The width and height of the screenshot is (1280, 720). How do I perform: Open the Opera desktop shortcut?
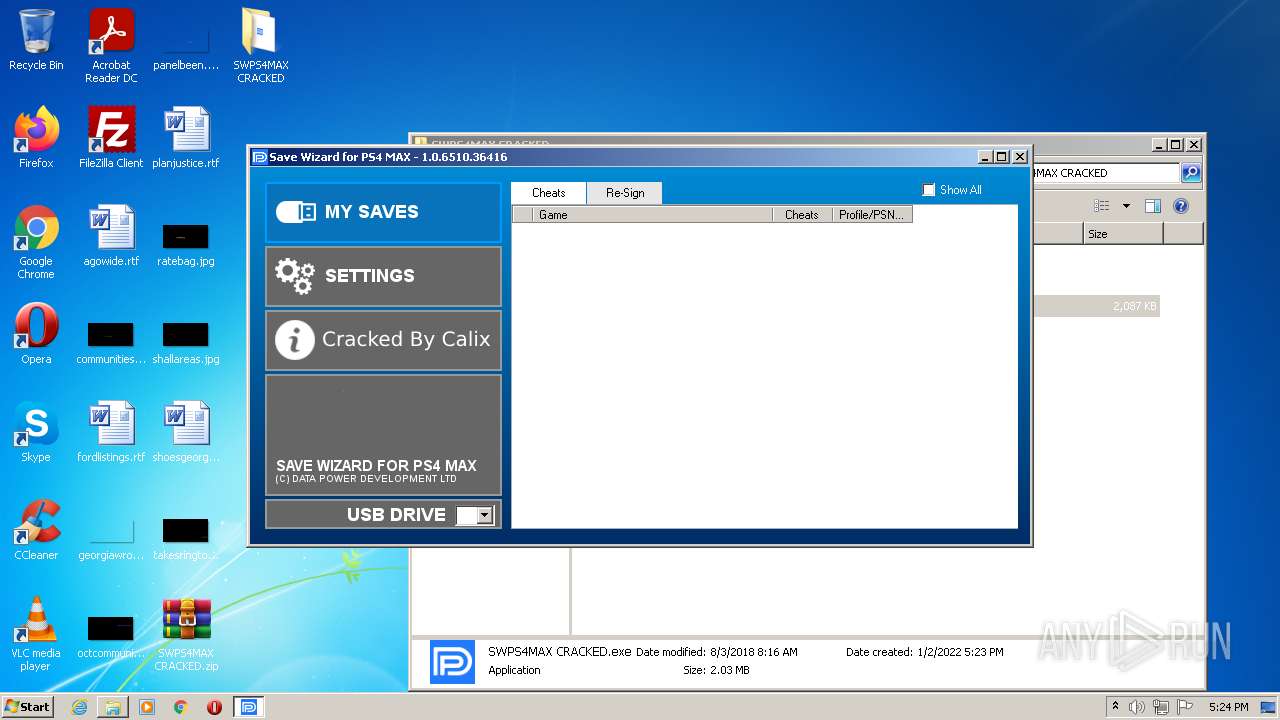(x=36, y=334)
